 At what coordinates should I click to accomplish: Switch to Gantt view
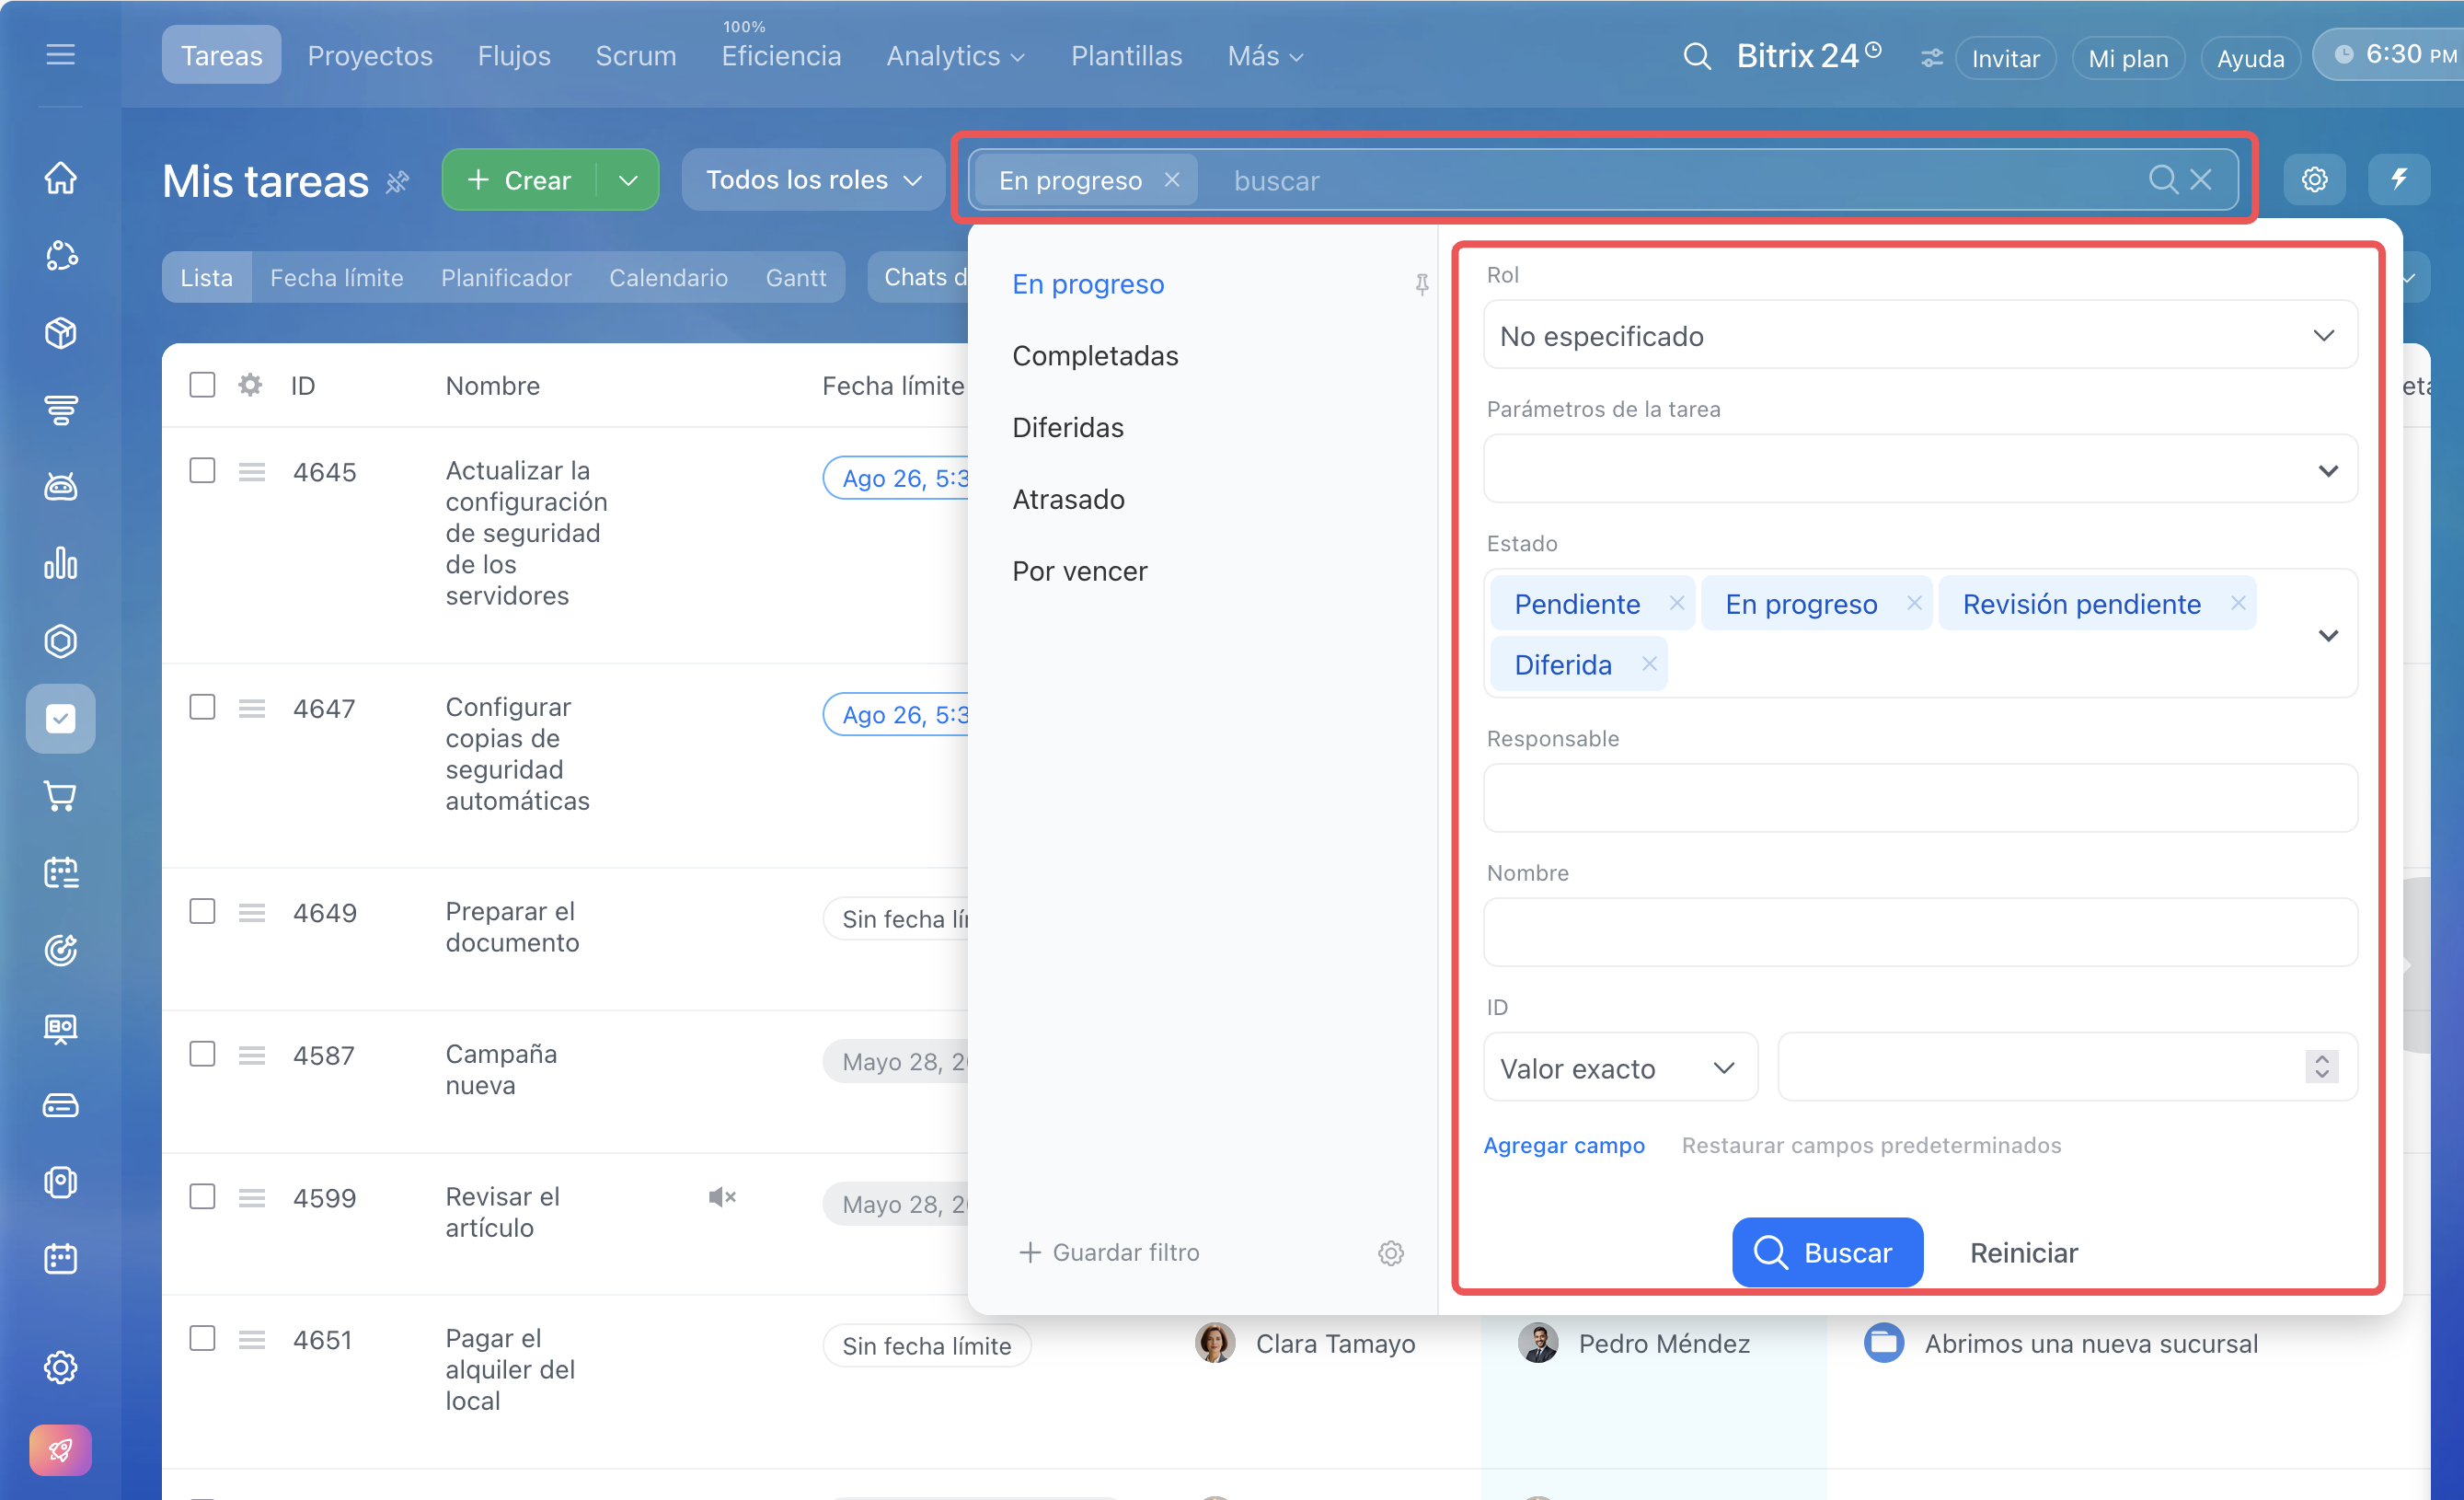tap(795, 277)
